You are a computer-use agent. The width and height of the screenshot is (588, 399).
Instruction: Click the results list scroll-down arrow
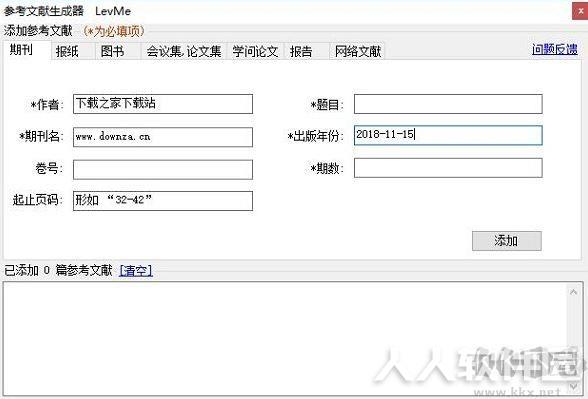tap(573, 387)
